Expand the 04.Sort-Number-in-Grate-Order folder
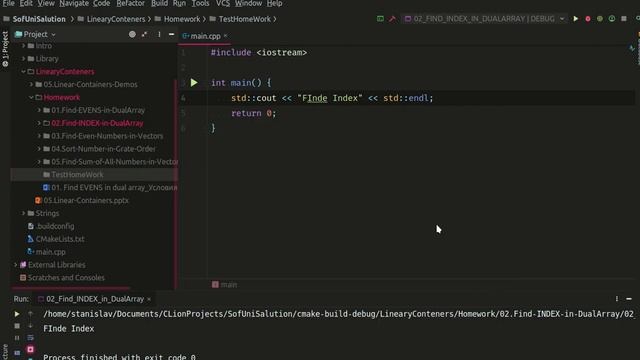The image size is (640, 360). (x=39, y=149)
